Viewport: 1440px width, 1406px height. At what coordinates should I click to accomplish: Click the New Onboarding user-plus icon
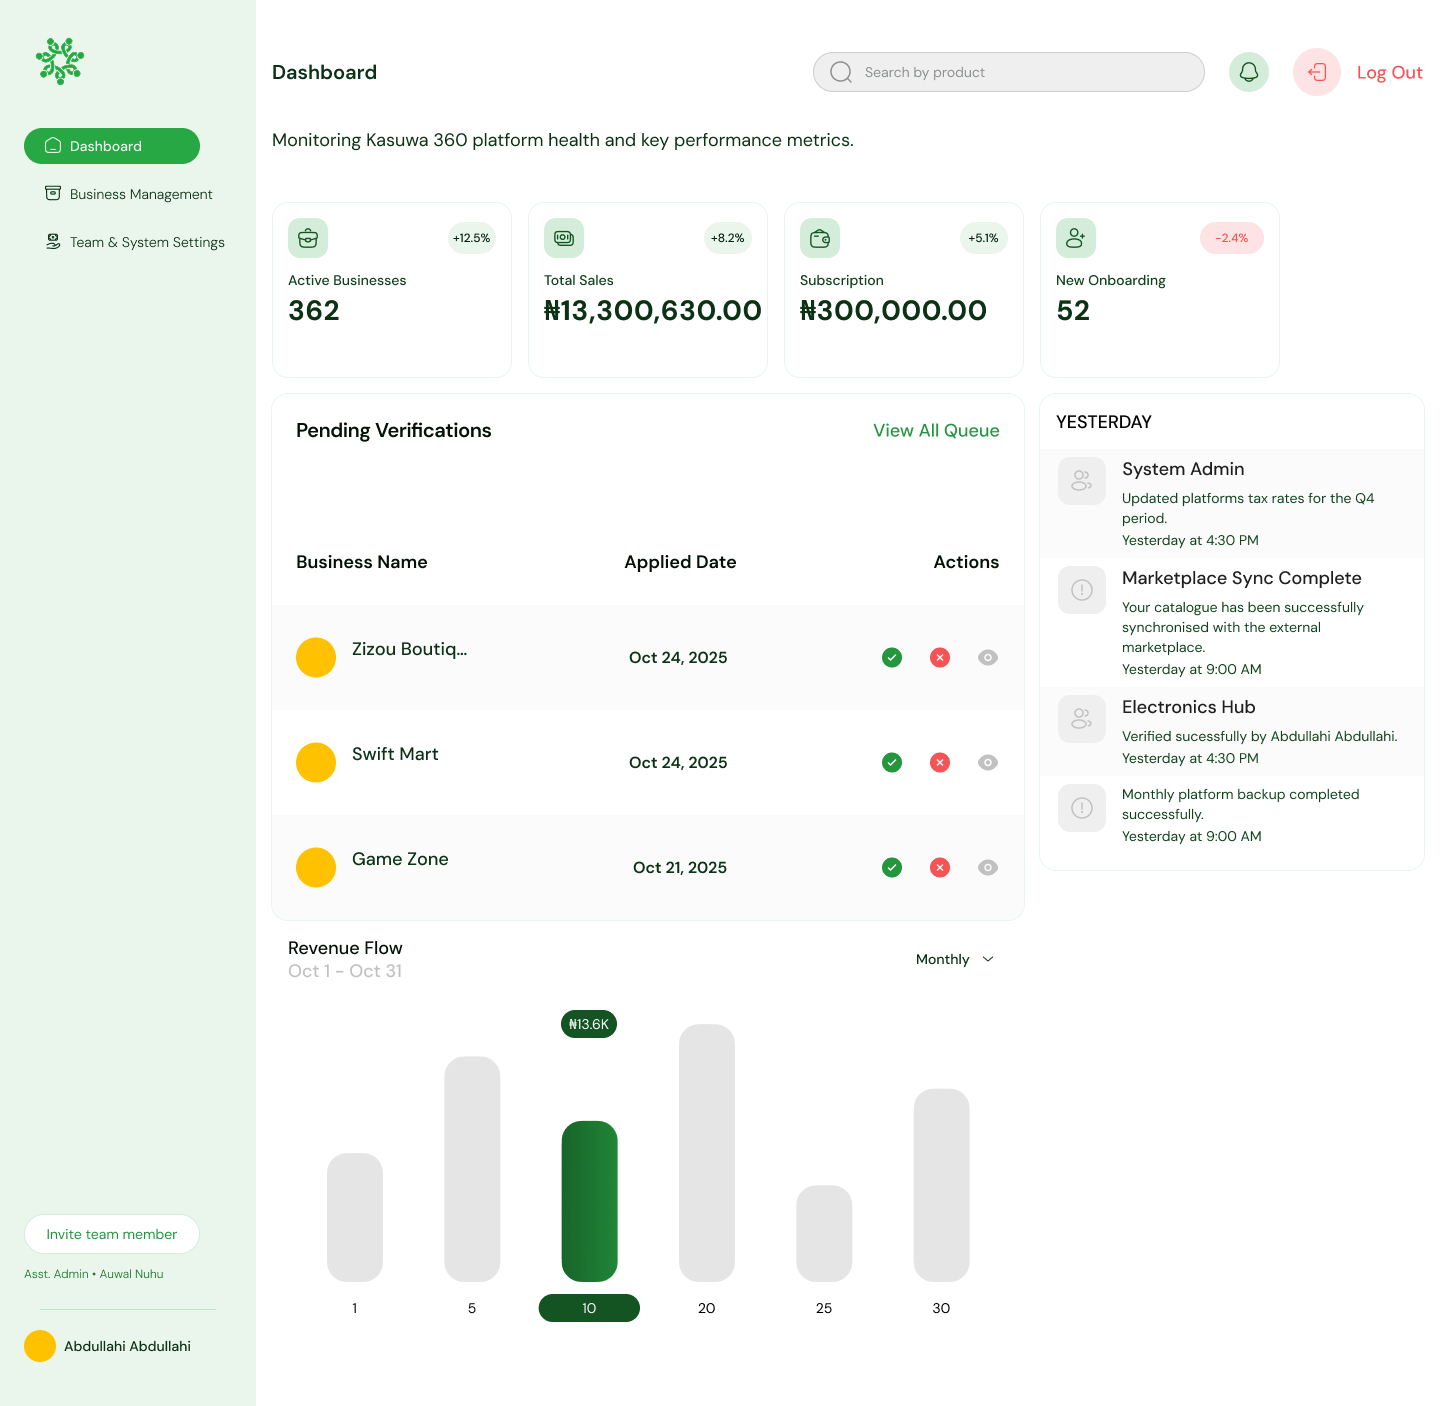pos(1076,238)
